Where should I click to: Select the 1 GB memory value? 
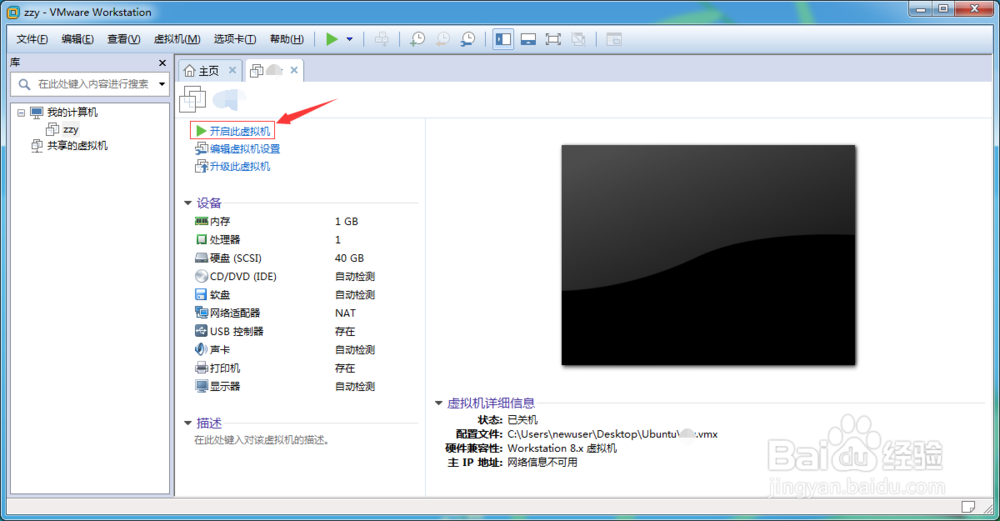(x=346, y=221)
